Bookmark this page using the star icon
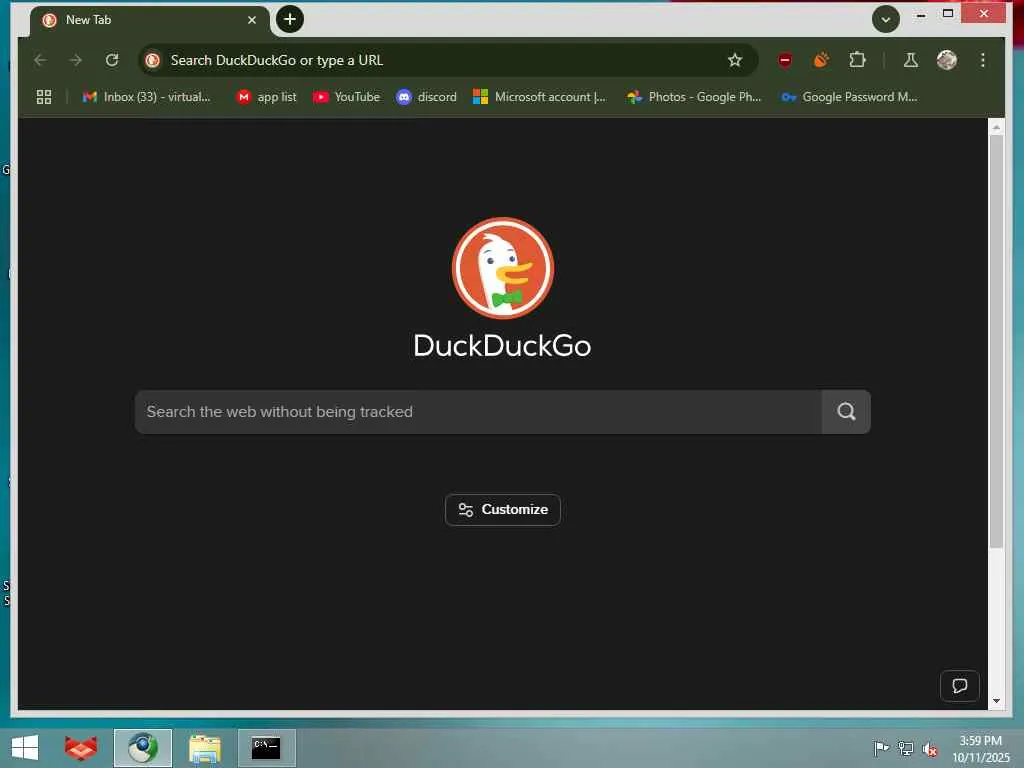 click(x=735, y=60)
